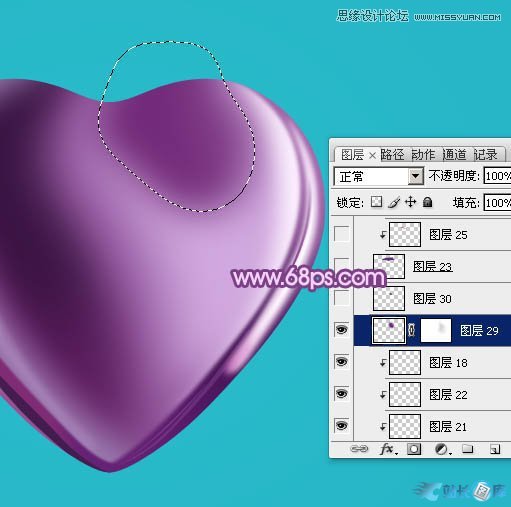The width and height of the screenshot is (511, 507).
Task: Add a layer mask button
Action: coord(414,449)
